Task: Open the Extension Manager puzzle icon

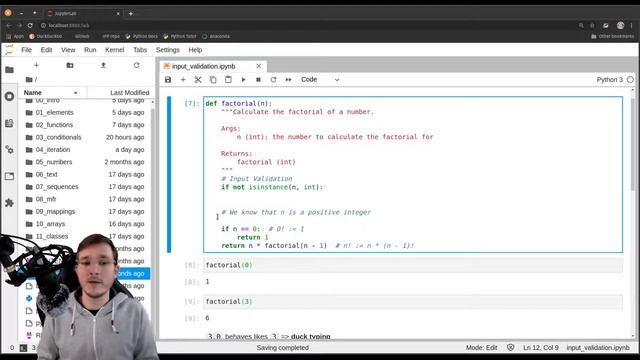Action: tap(9, 203)
